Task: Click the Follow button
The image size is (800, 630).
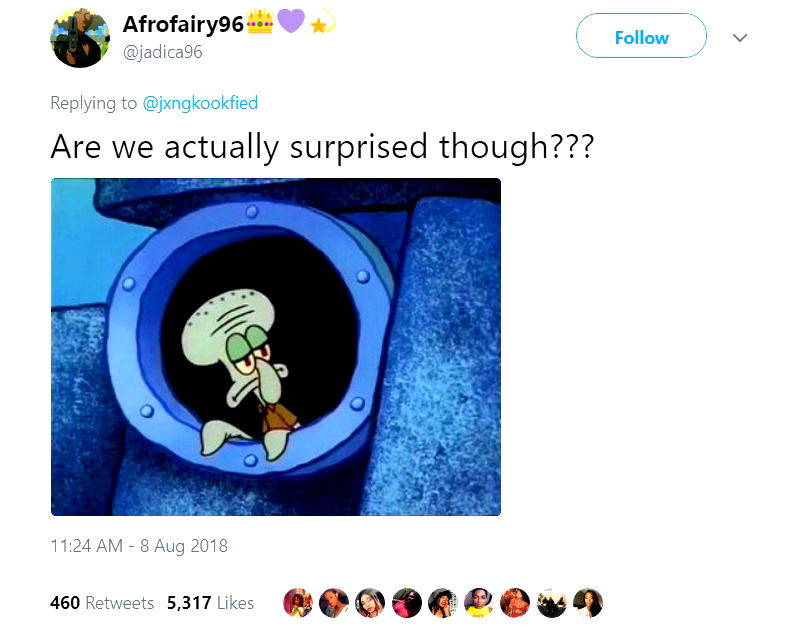Action: (x=641, y=36)
